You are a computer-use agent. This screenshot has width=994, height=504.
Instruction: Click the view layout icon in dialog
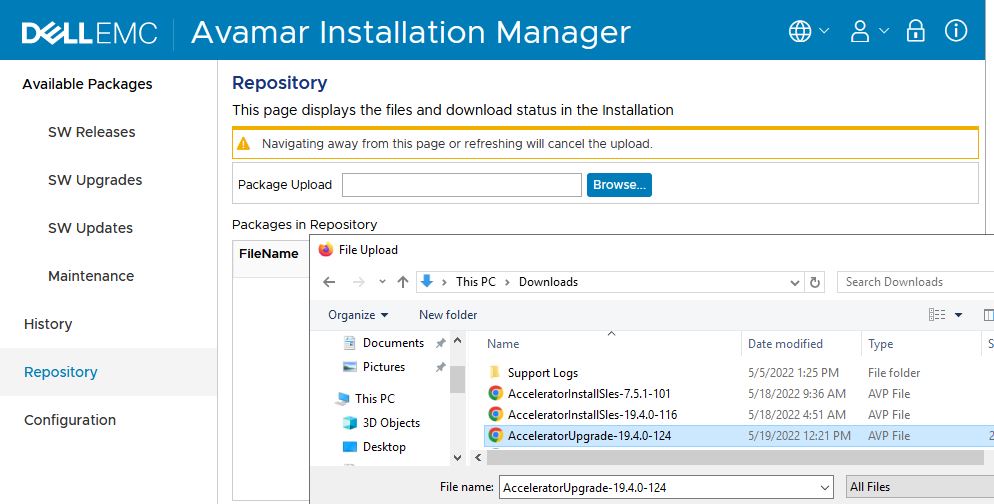click(x=937, y=315)
